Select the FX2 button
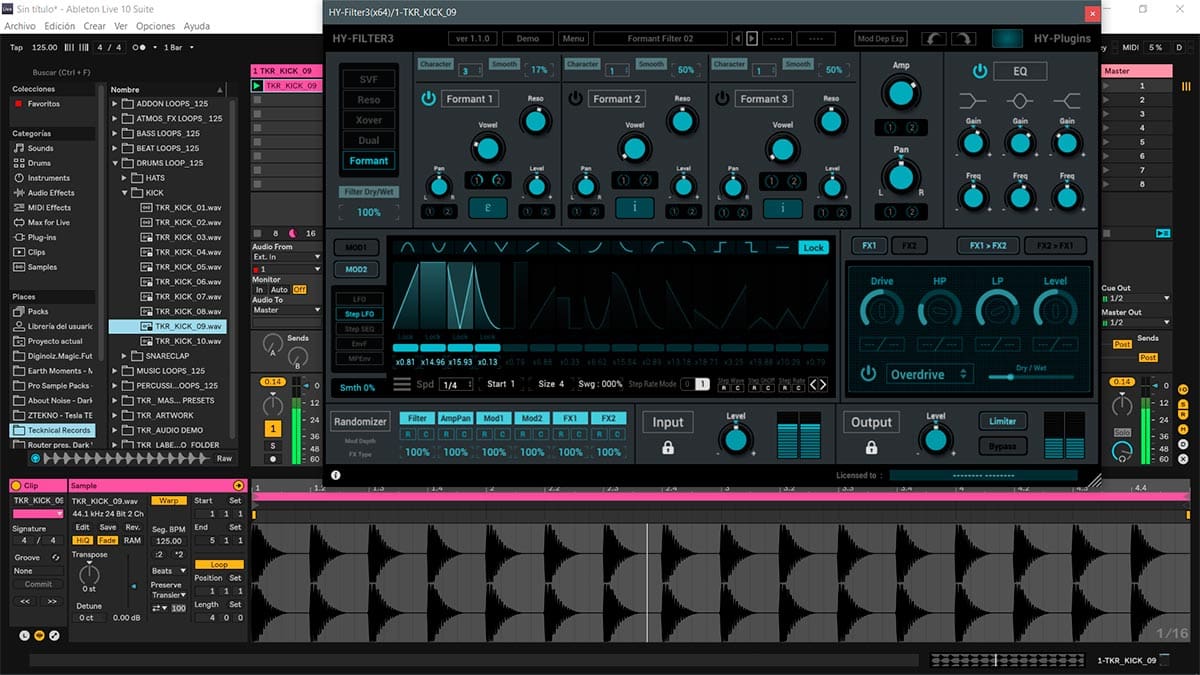 point(909,246)
